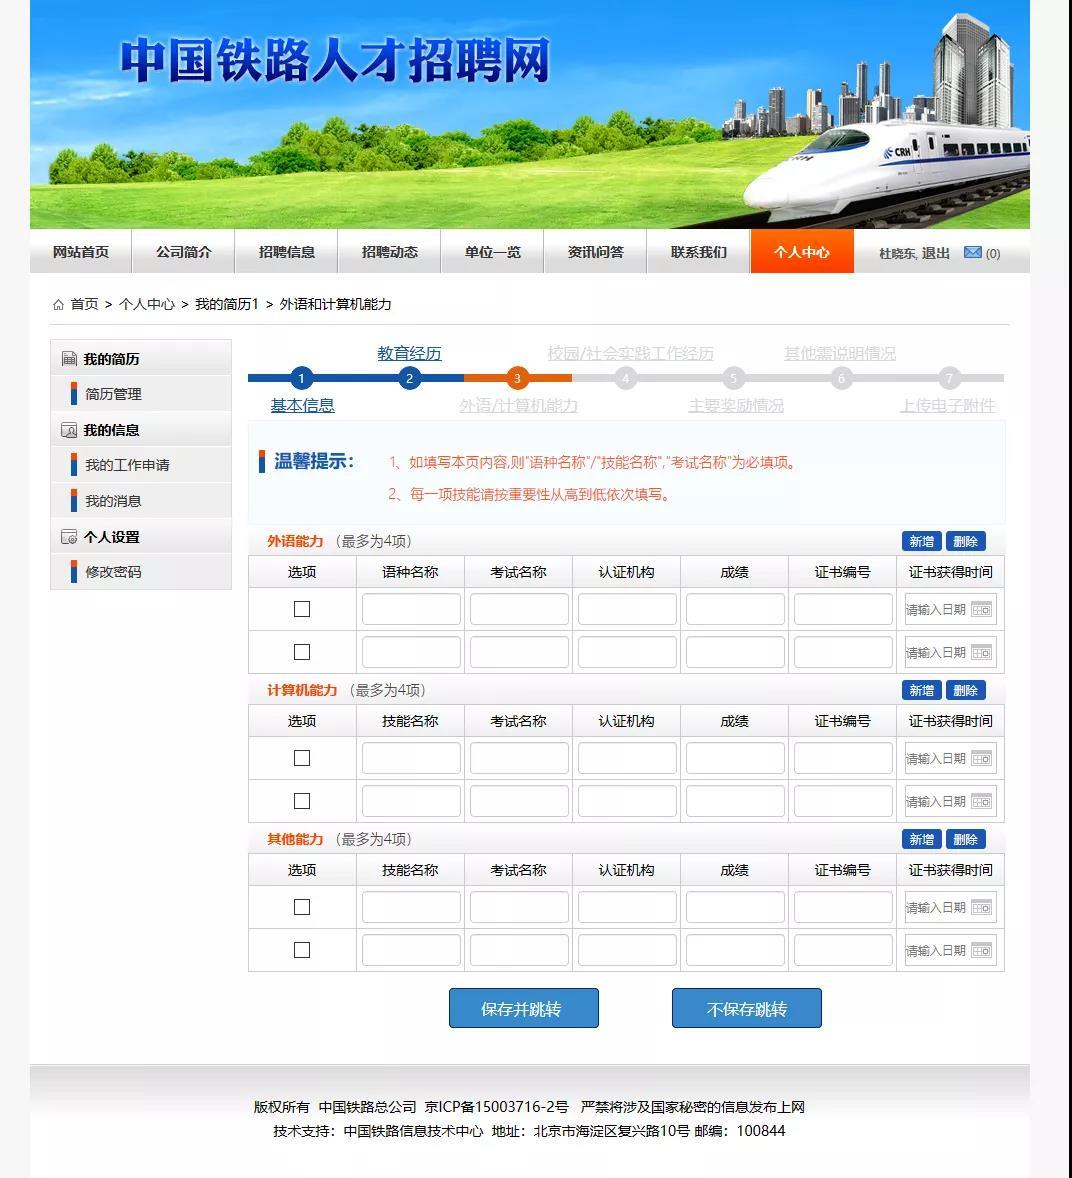Open 我的消息 in the sidebar
The height and width of the screenshot is (1178, 1072).
[x=113, y=501]
